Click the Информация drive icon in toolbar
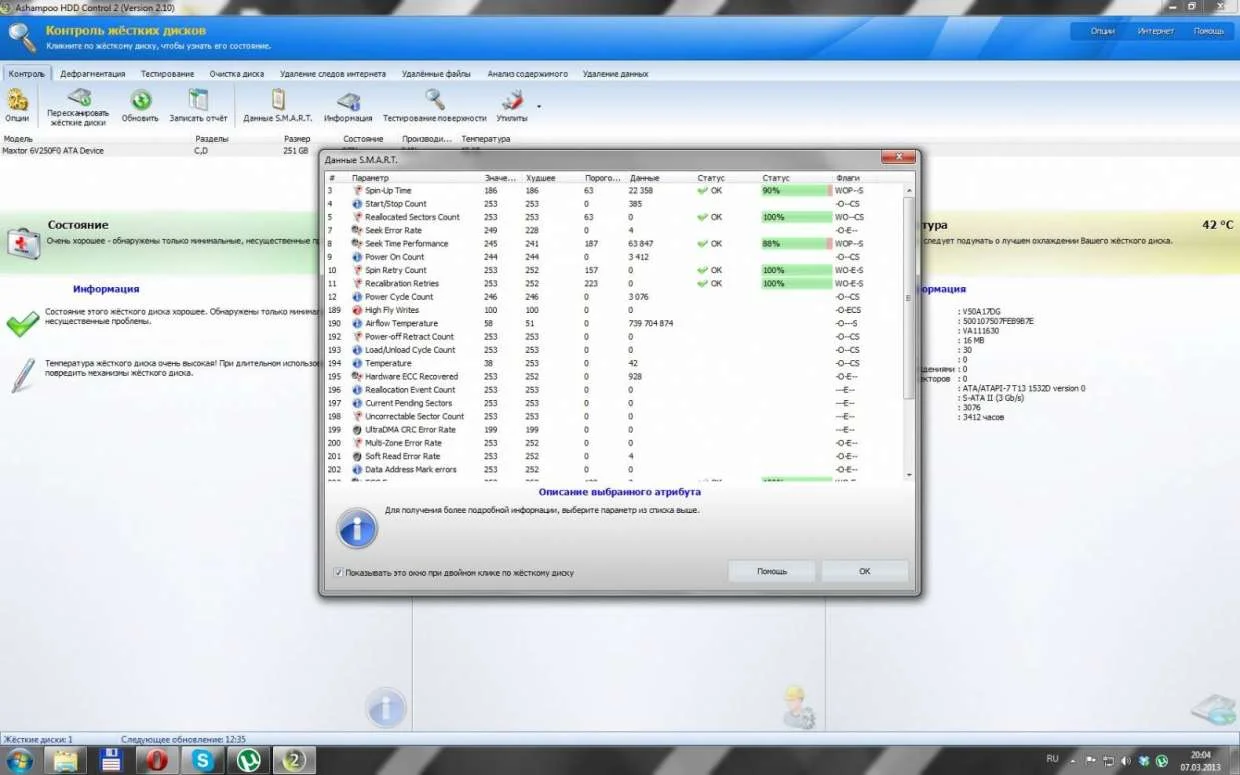1240x775 pixels. (x=348, y=100)
